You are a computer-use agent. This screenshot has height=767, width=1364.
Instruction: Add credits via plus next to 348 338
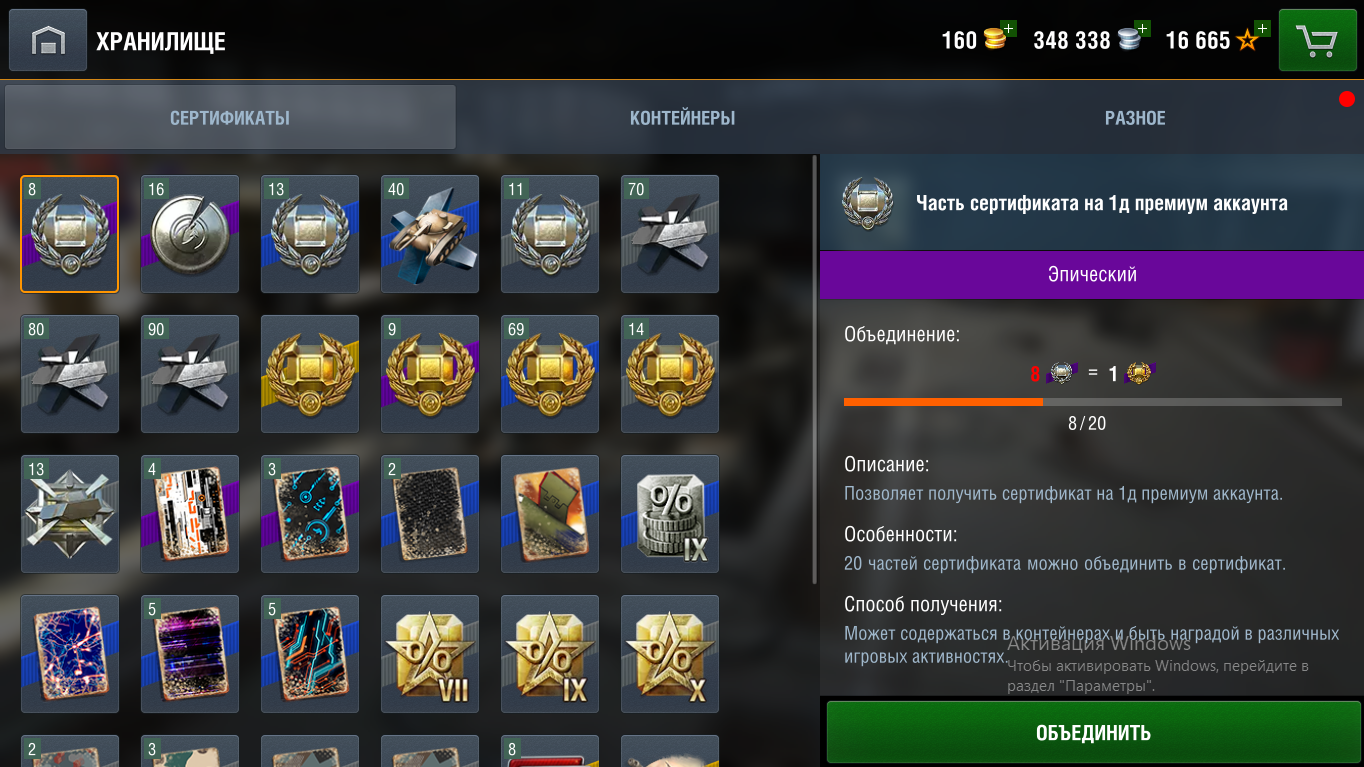point(1142,29)
